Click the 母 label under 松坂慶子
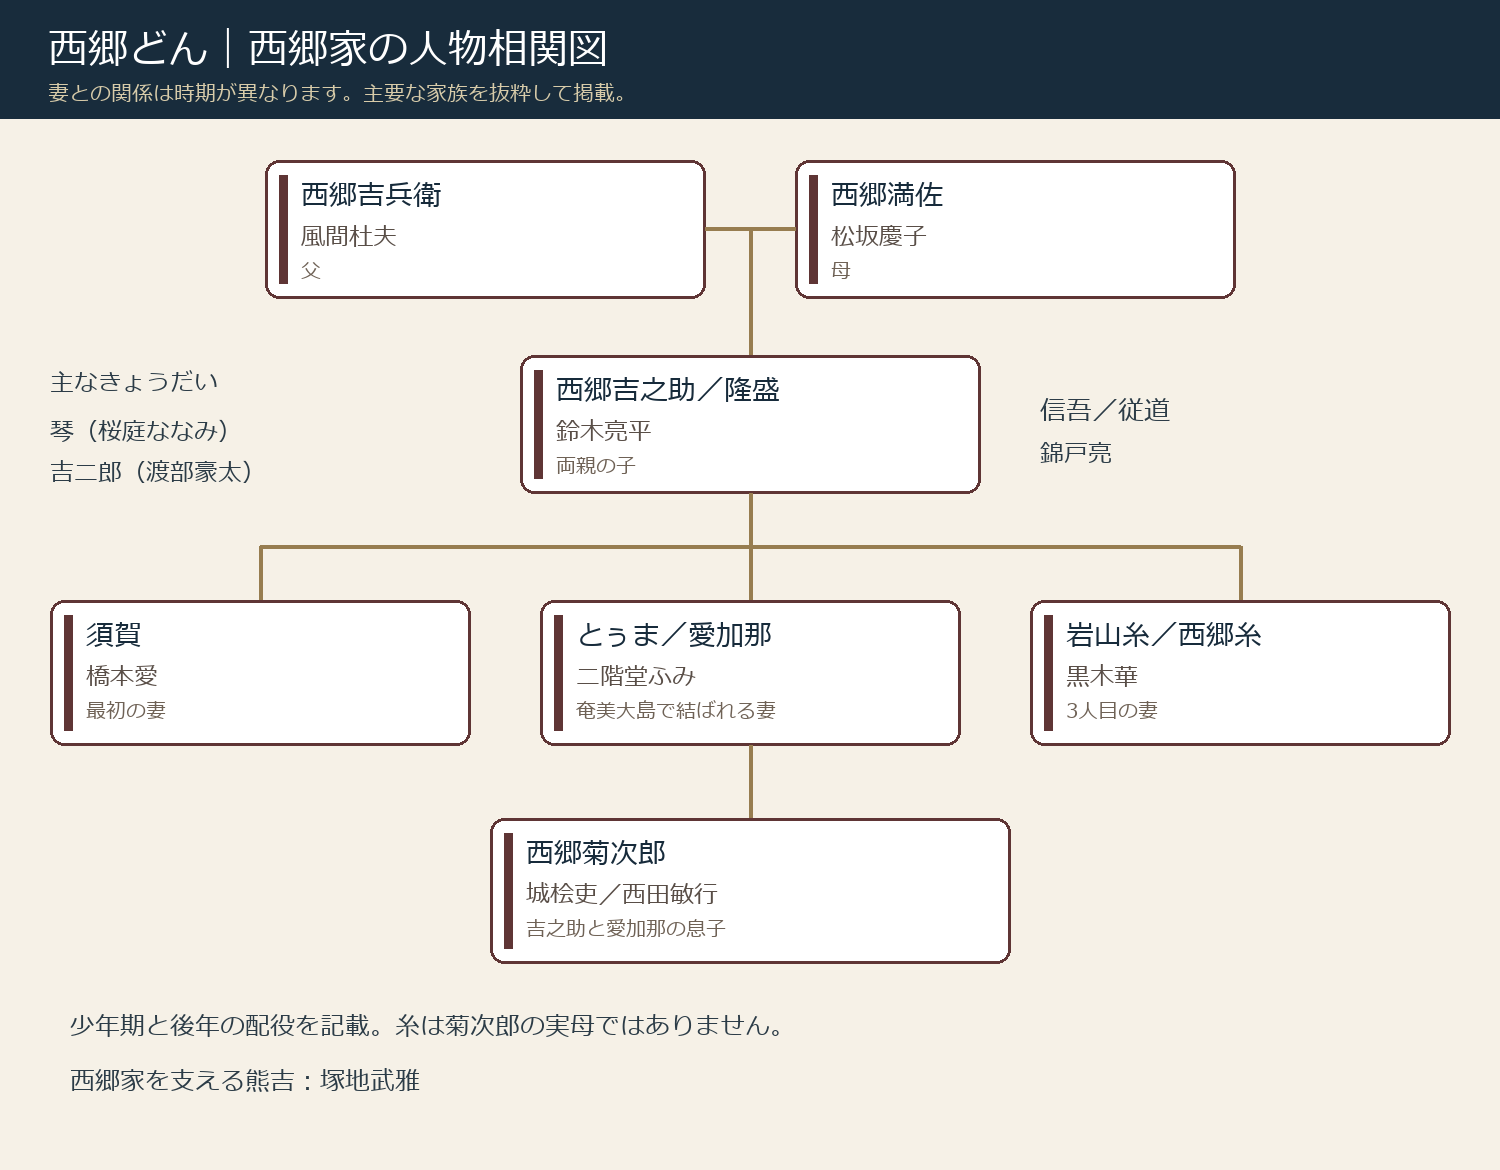Image resolution: width=1500 pixels, height=1170 pixels. click(841, 270)
